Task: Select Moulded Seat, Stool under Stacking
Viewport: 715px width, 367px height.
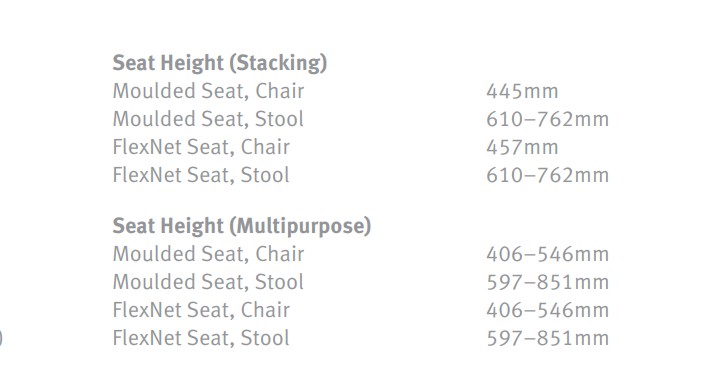Action: [208, 119]
